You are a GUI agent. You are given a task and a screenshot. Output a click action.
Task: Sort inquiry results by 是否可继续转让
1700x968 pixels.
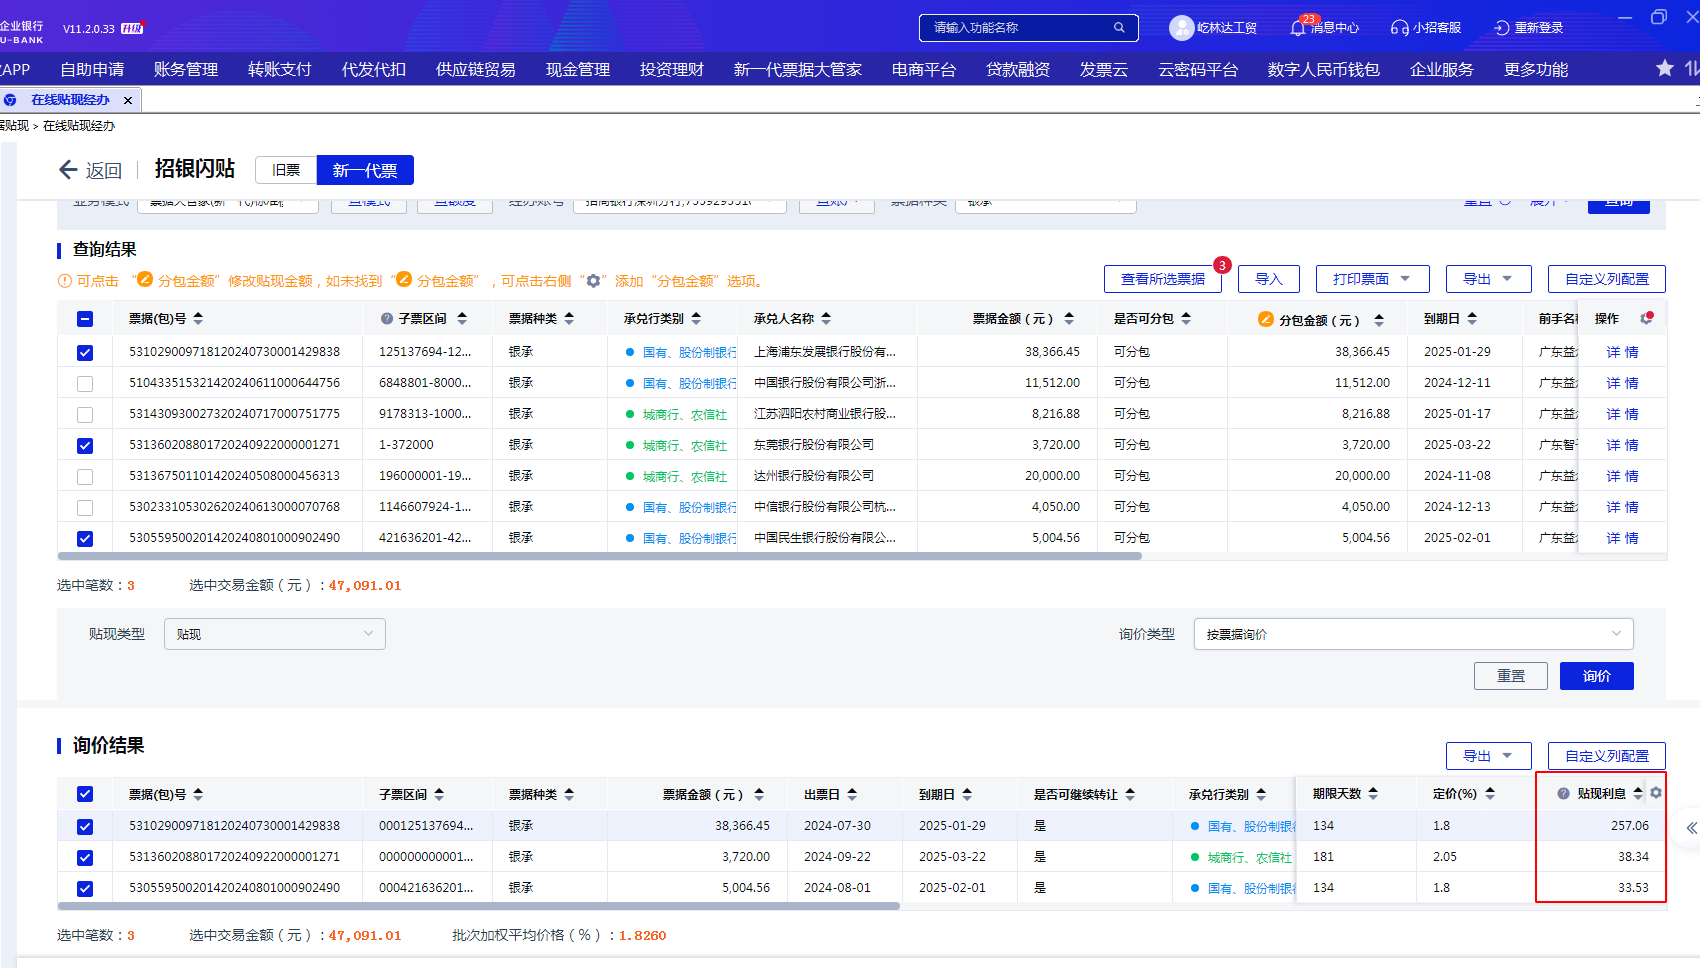[1130, 794]
